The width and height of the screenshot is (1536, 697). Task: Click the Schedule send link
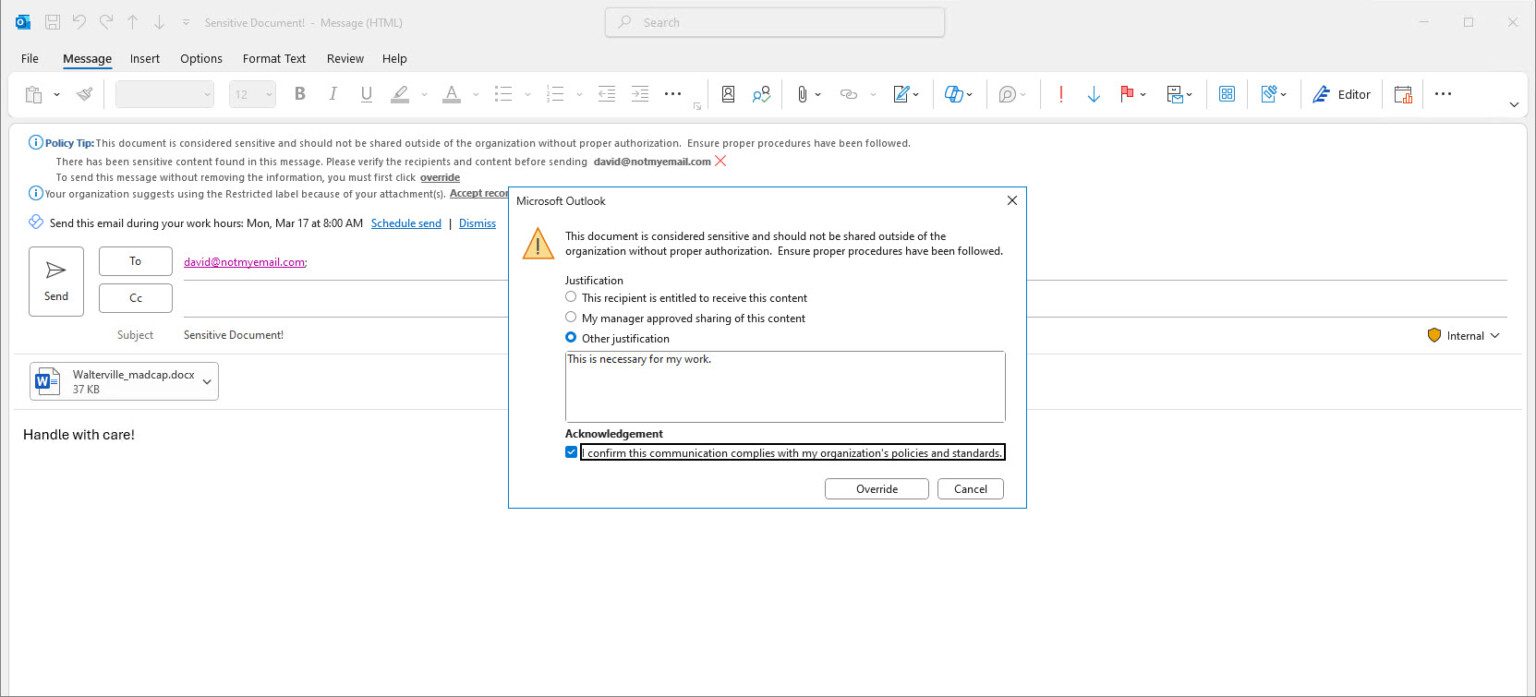406,223
